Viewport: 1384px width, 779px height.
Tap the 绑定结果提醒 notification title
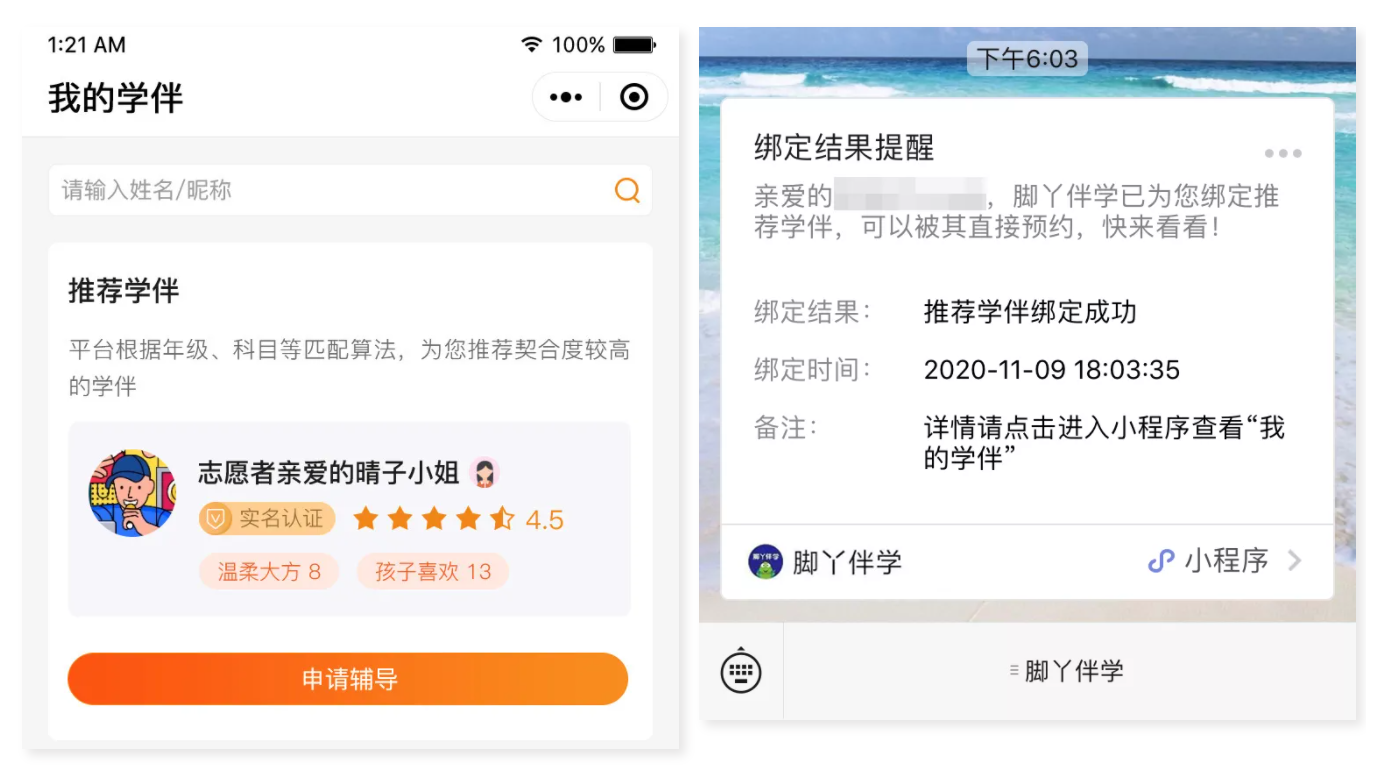pyautogui.click(x=844, y=148)
